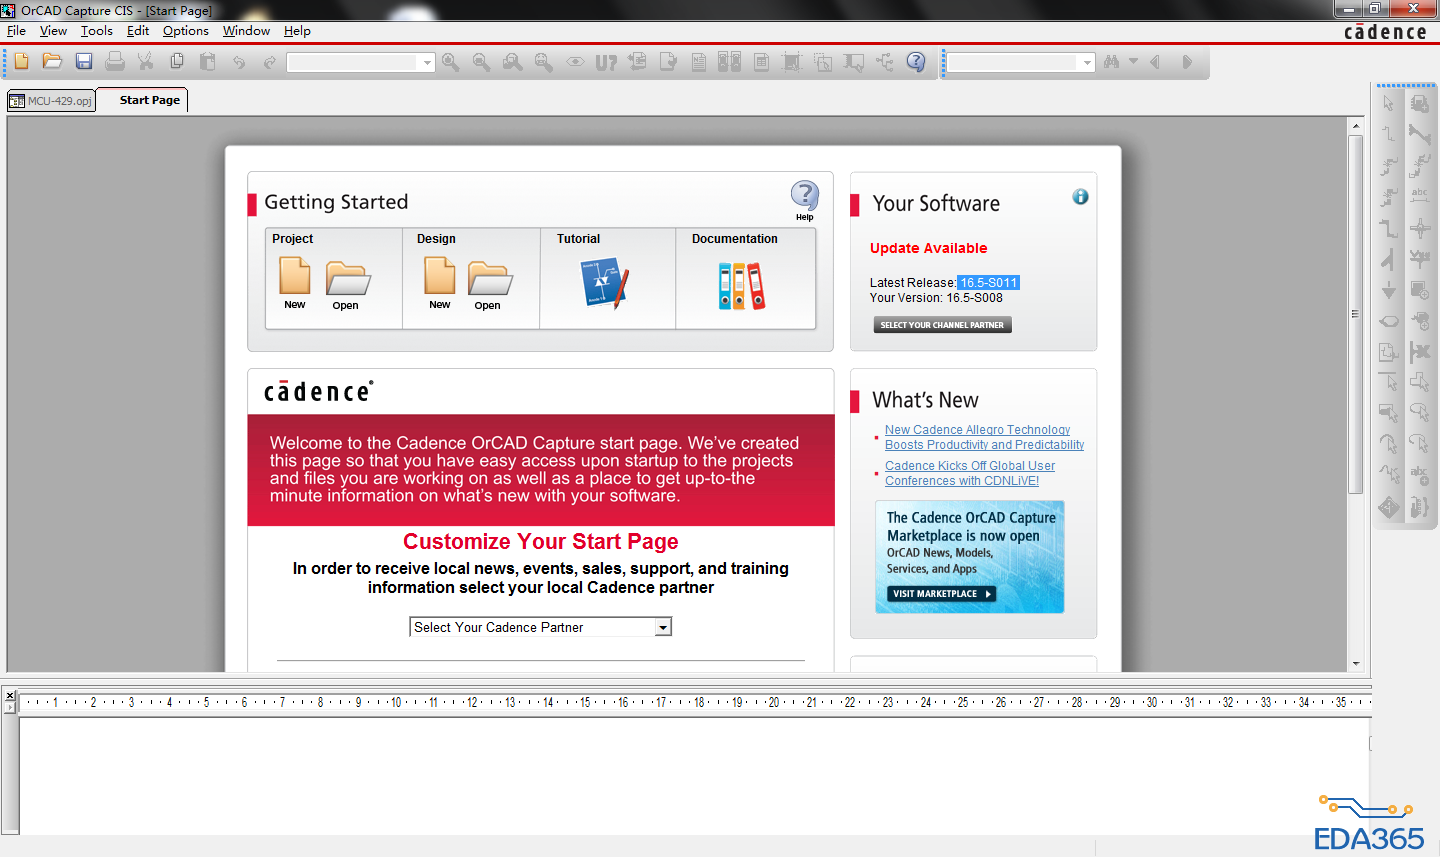Screen dimensions: 1440x860
Task: Open the Edit menu
Action: [138, 31]
